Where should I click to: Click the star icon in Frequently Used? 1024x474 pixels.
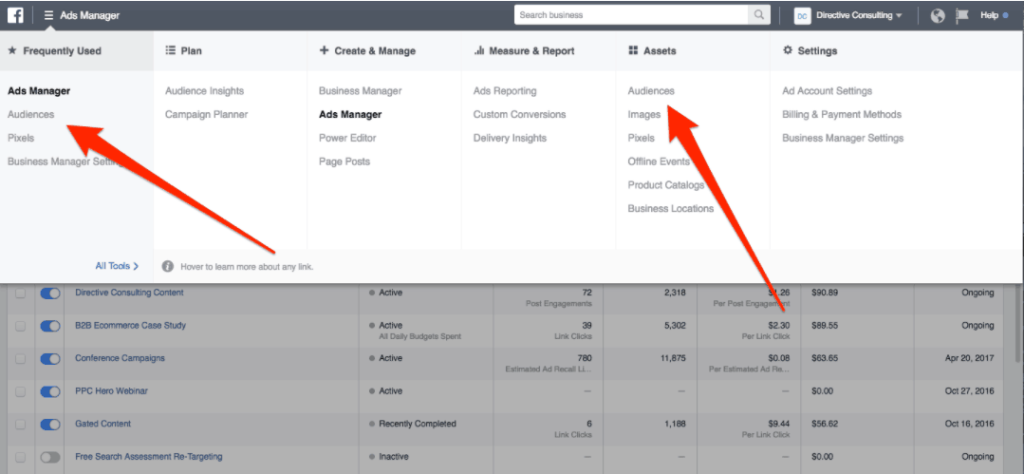tap(12, 50)
